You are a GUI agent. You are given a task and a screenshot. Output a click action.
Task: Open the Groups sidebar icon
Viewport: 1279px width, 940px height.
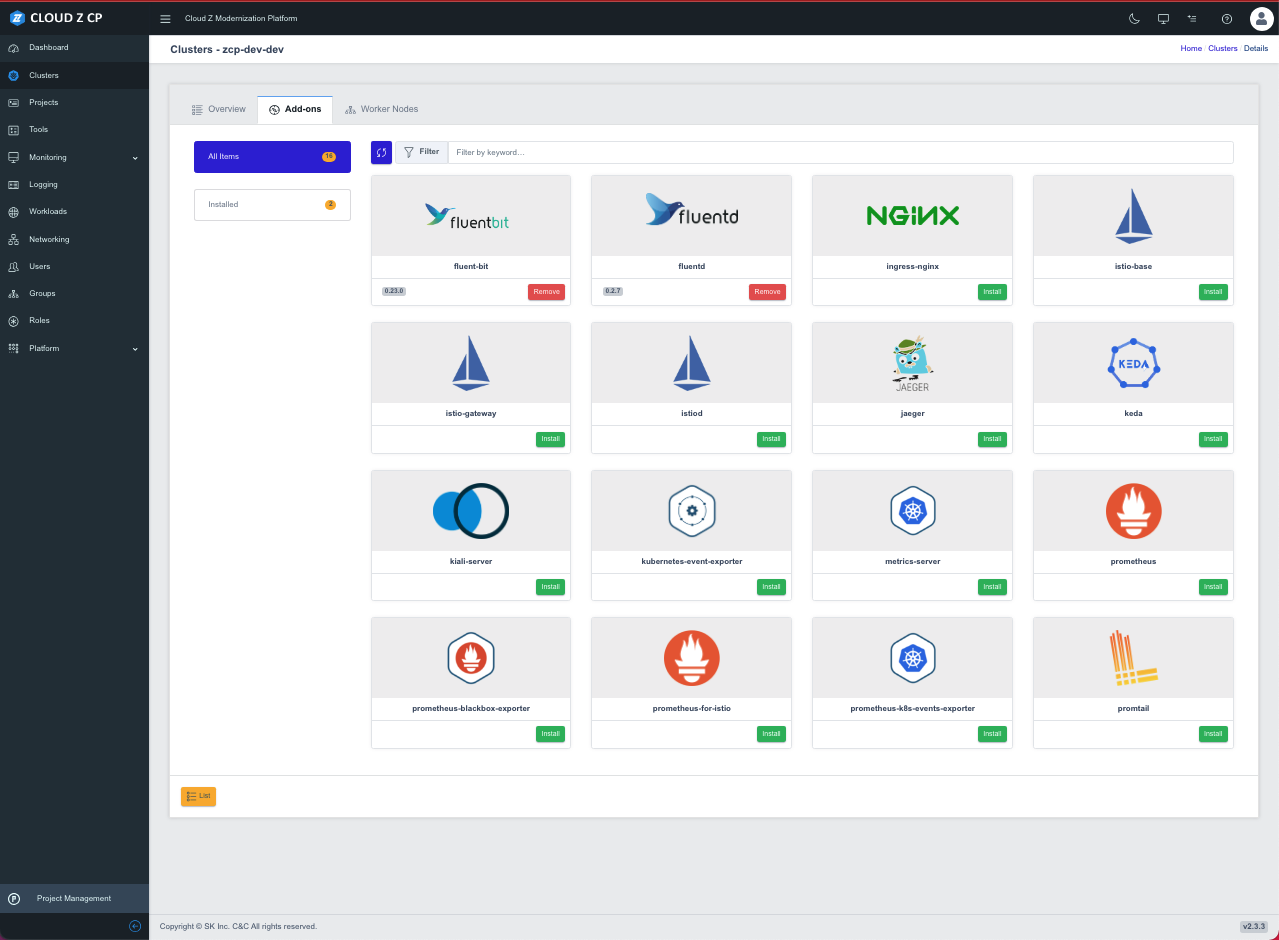tap(13, 294)
